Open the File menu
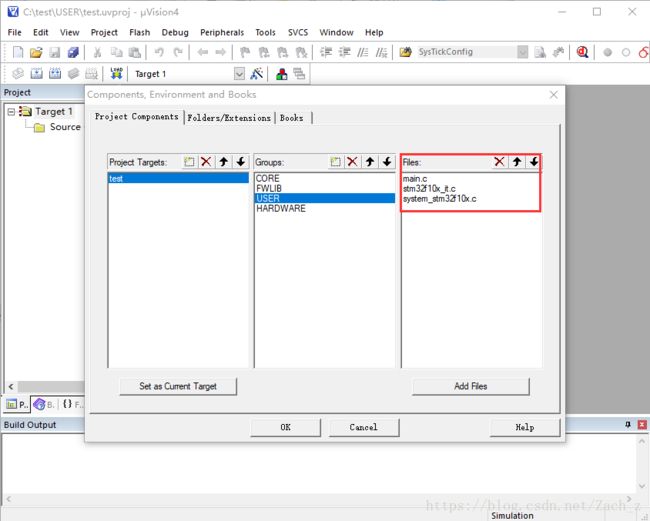The image size is (650, 521). pos(15,32)
